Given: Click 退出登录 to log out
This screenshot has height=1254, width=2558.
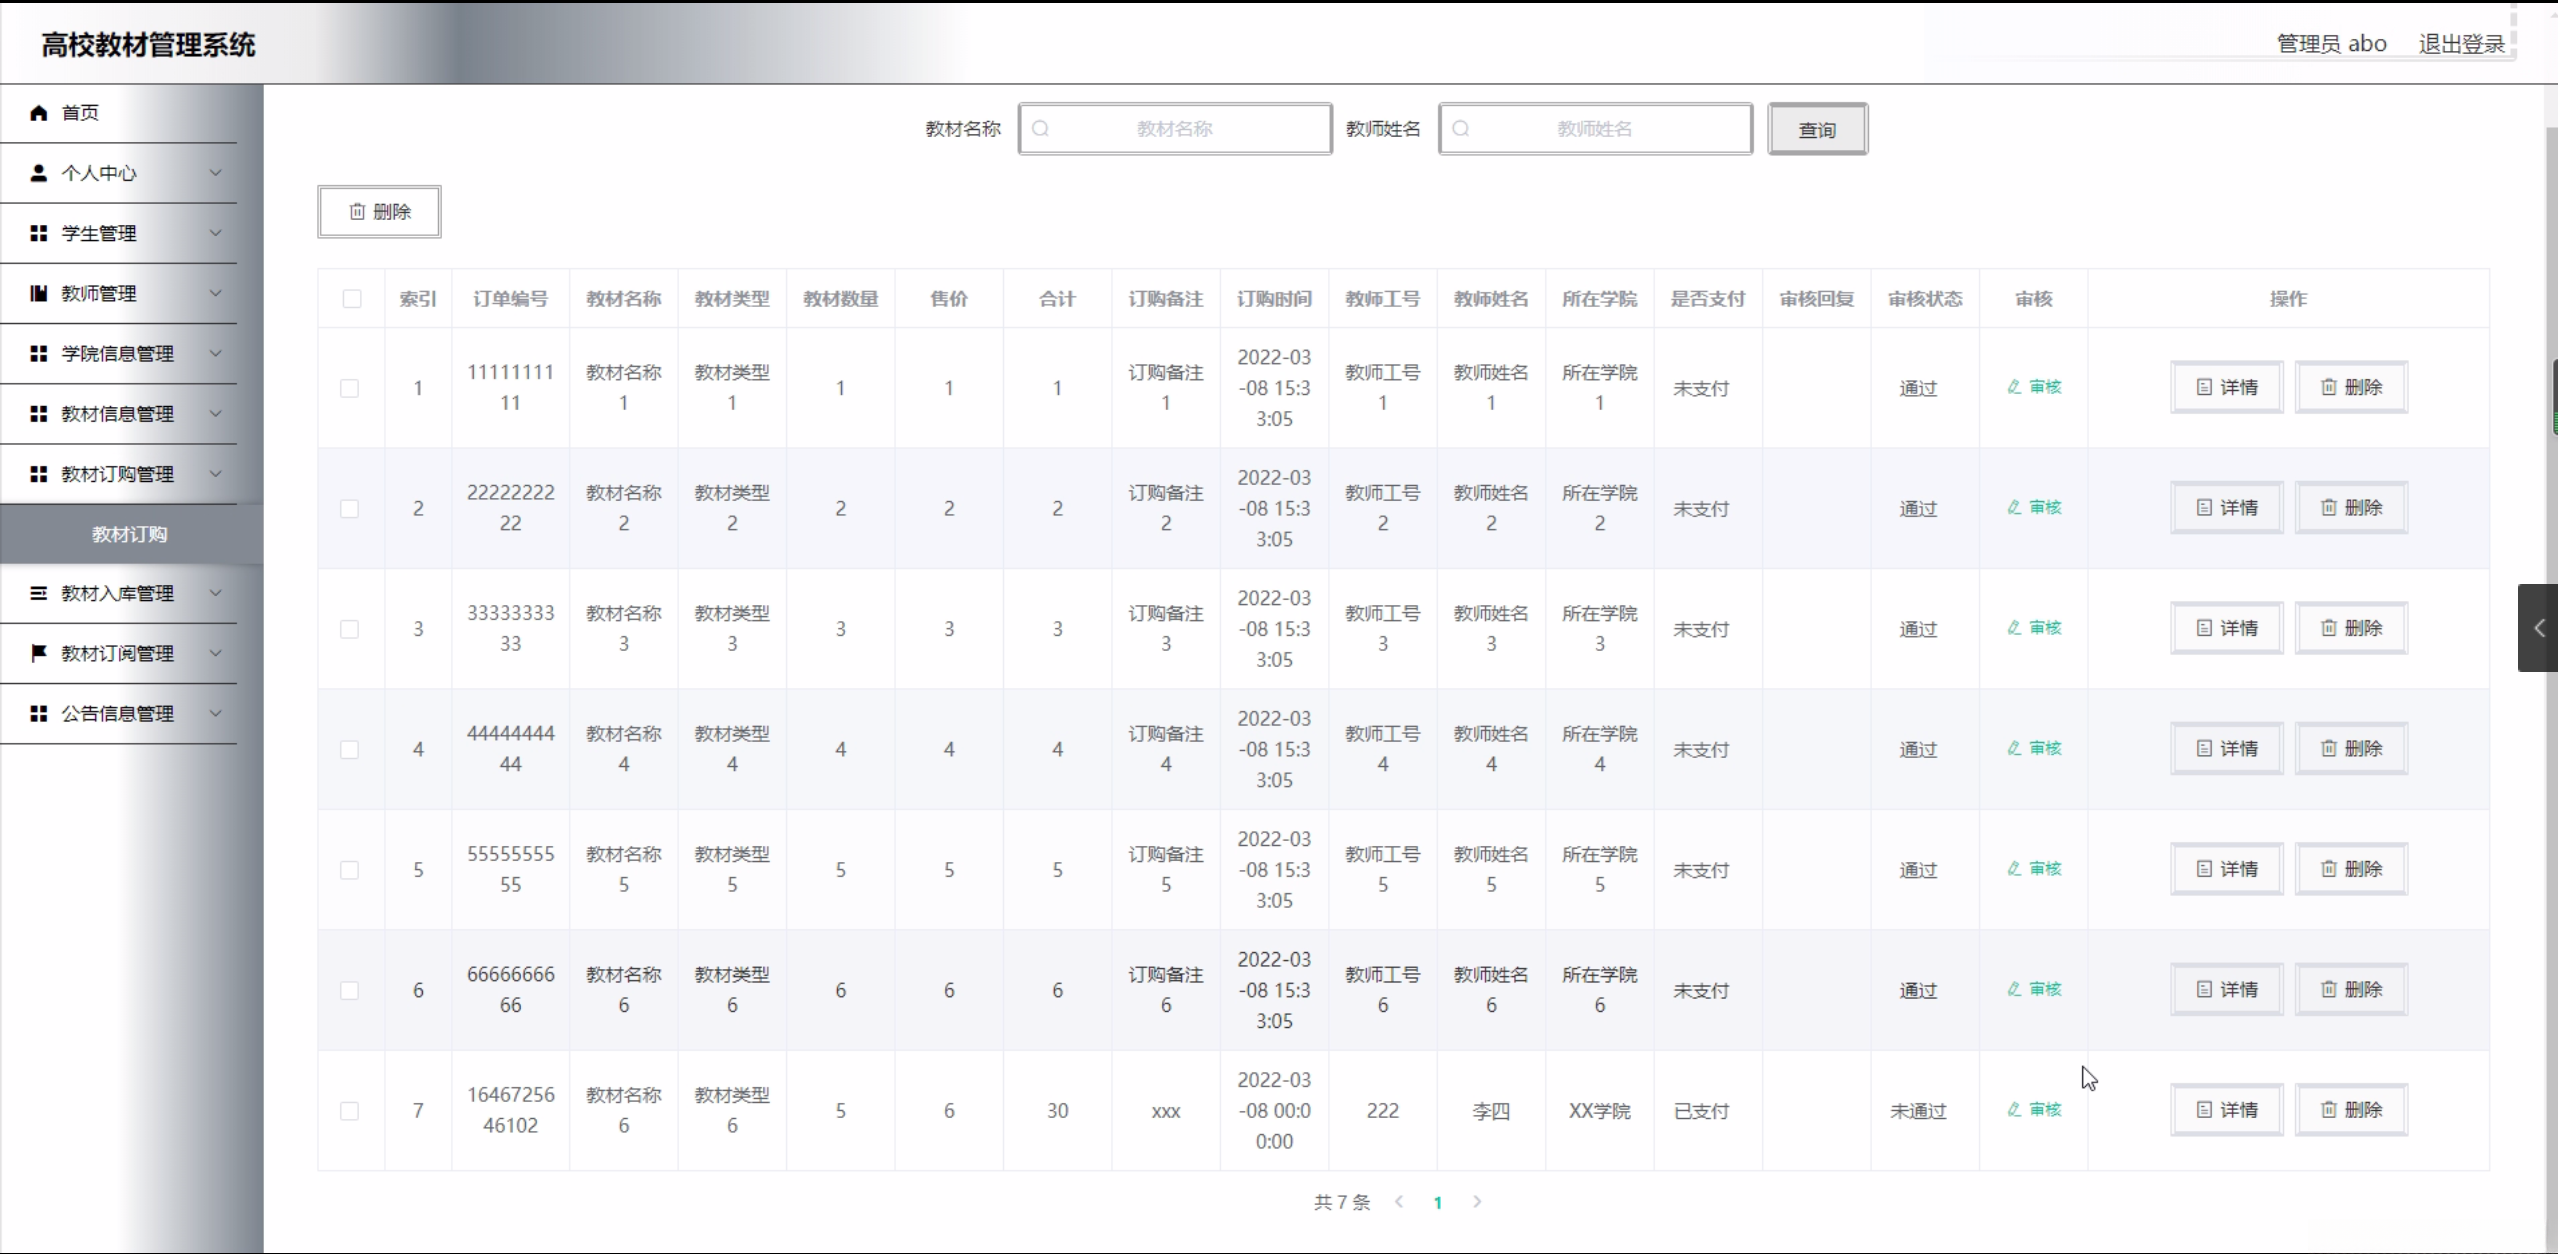Looking at the screenshot, I should tap(2461, 44).
